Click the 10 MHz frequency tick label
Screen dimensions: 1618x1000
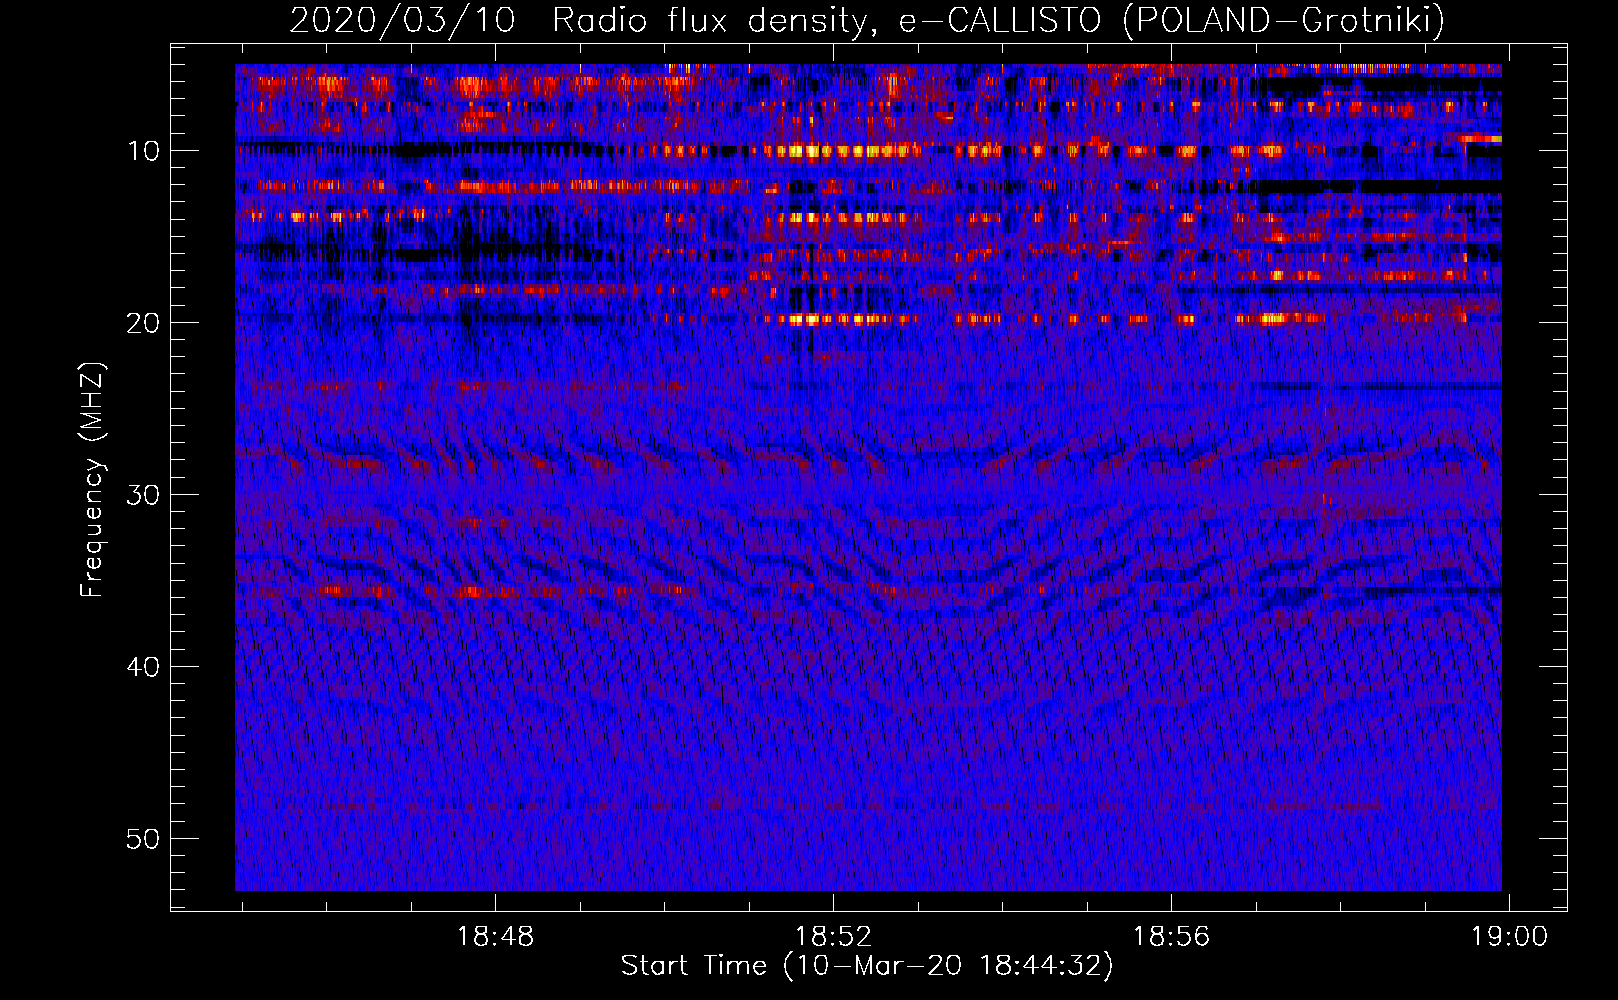144,151
